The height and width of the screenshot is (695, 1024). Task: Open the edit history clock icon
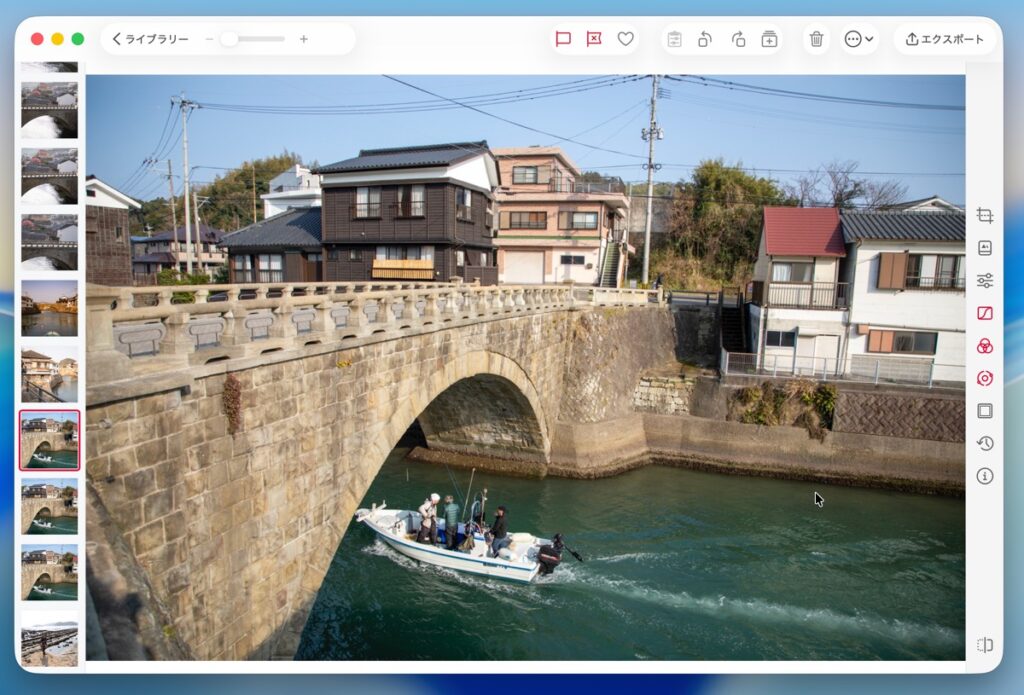point(985,443)
